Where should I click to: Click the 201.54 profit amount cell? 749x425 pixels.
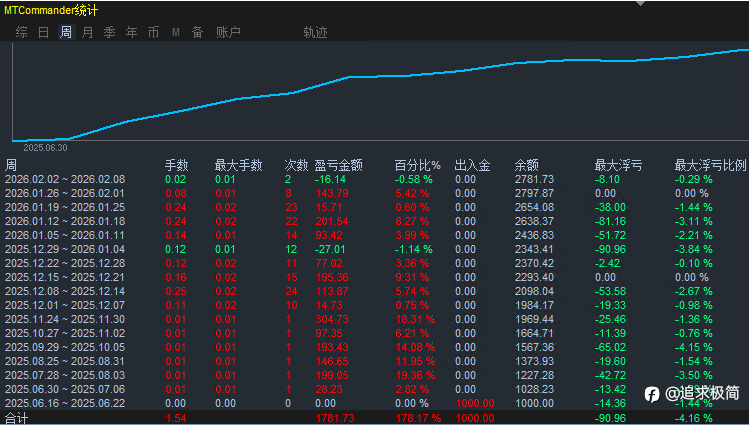click(x=332, y=221)
